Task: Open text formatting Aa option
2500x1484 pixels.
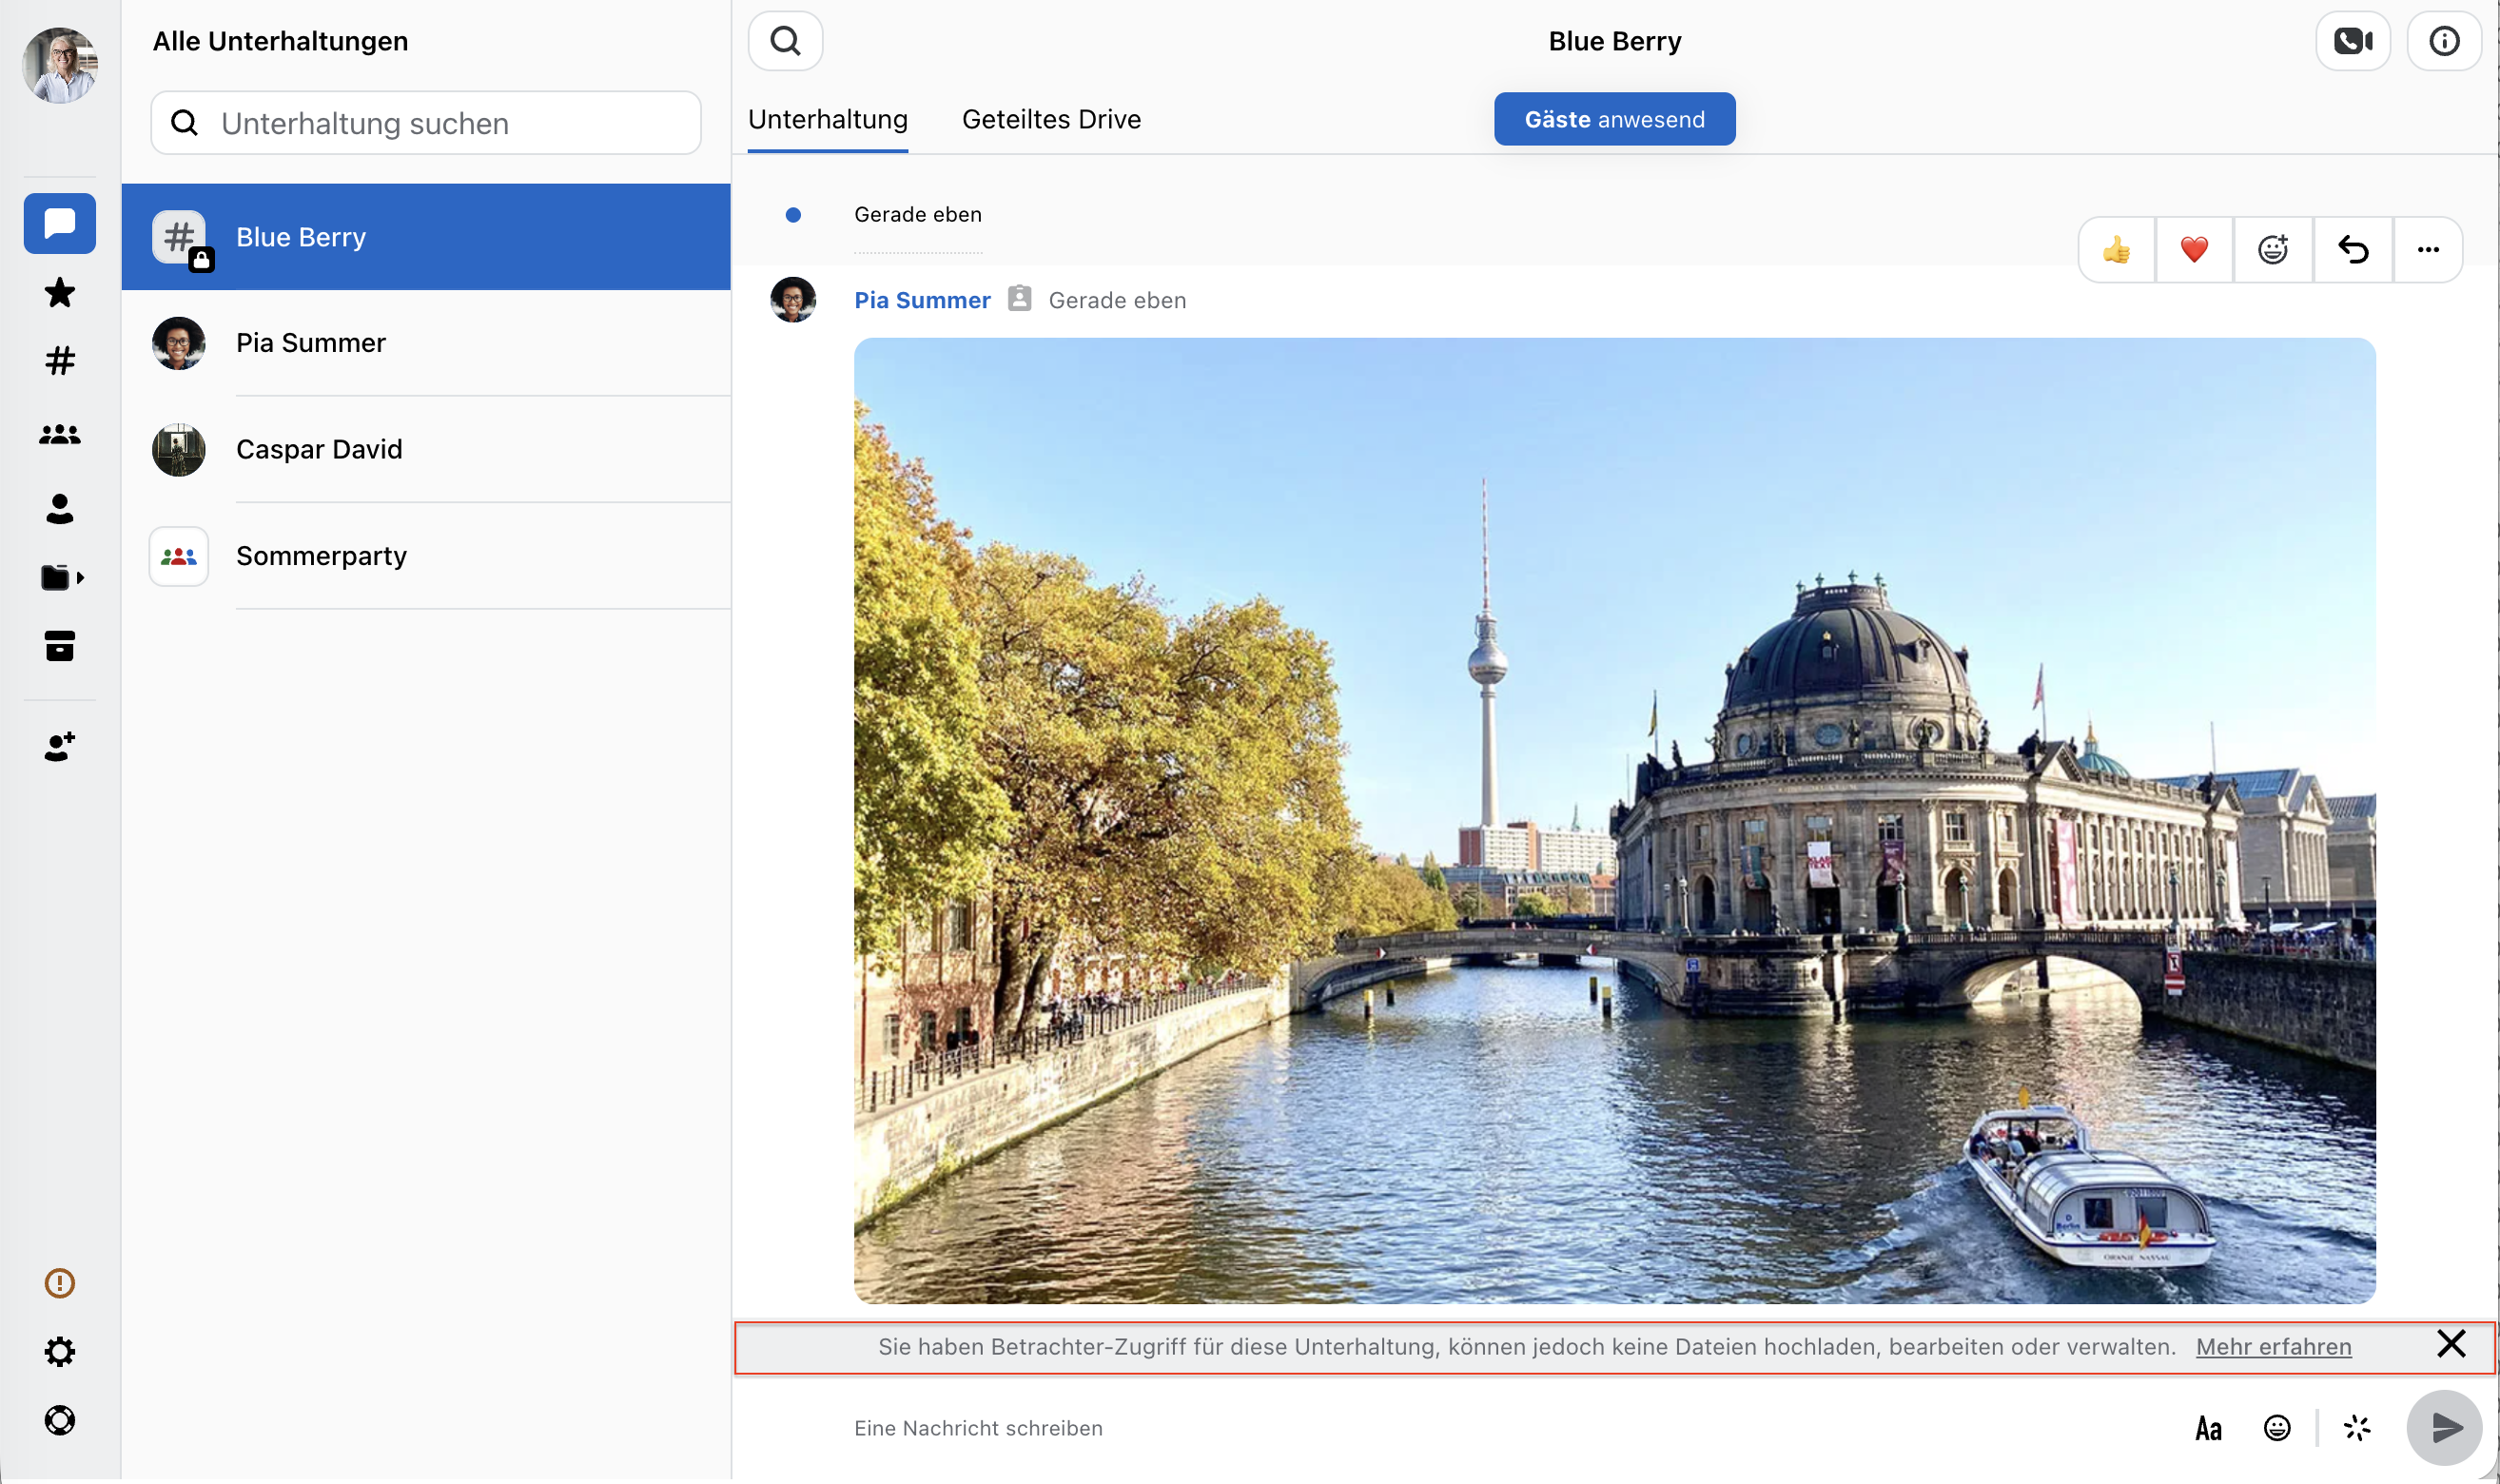Action: (2209, 1428)
